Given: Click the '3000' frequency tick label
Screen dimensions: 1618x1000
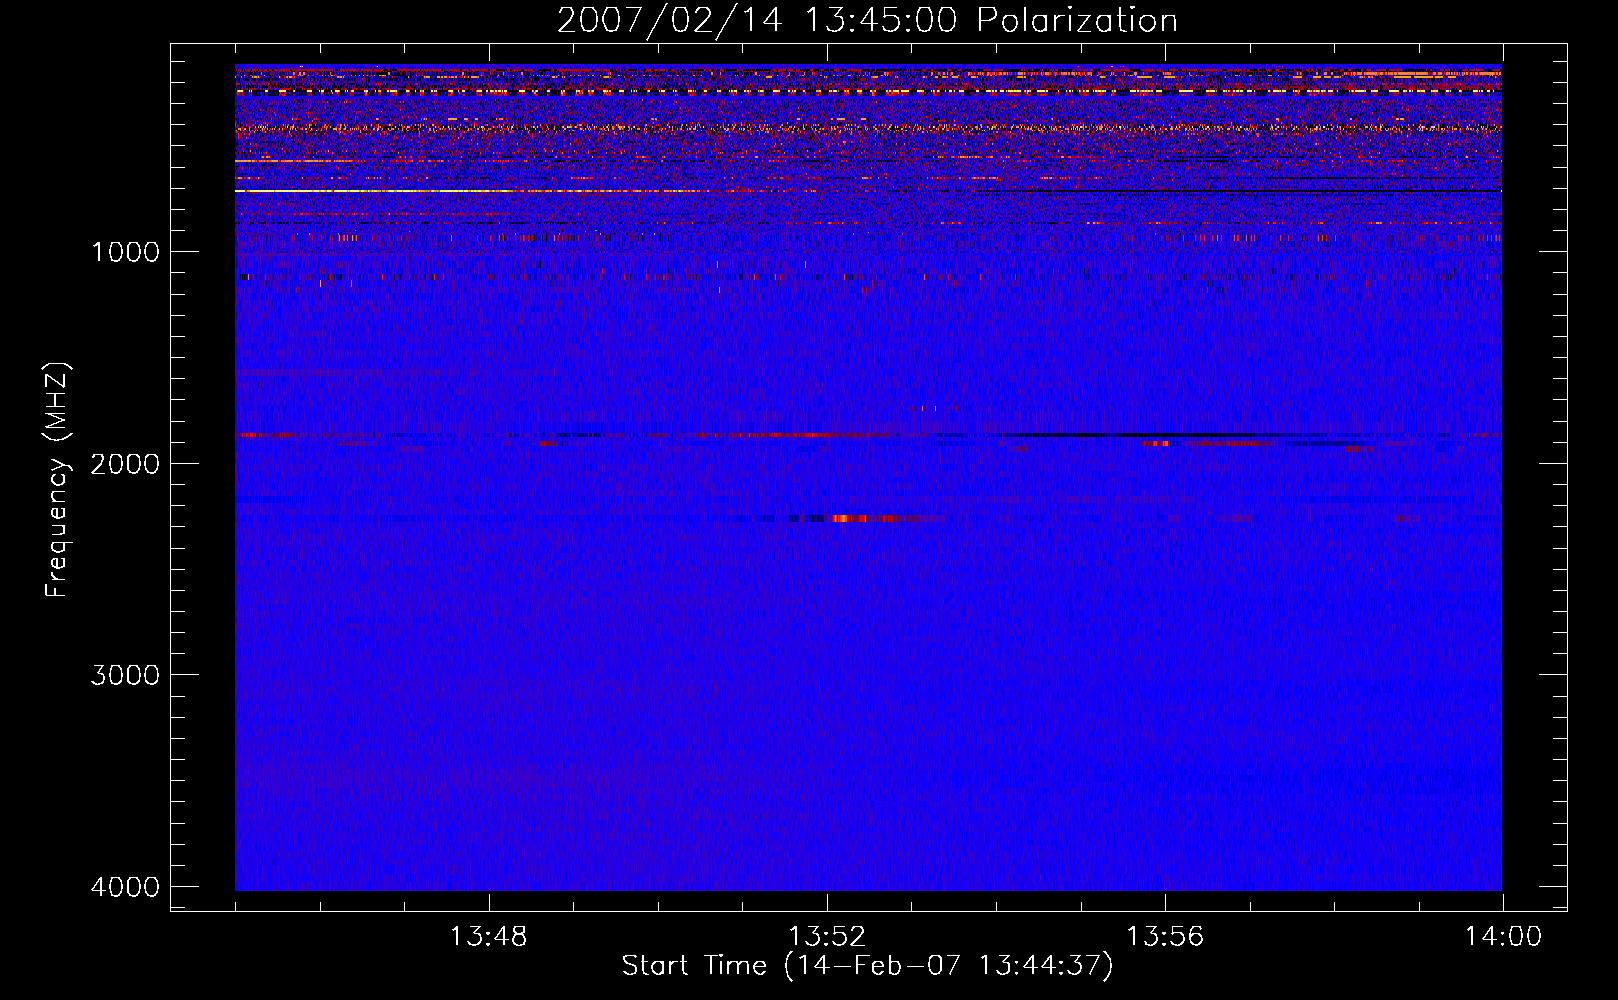Looking at the screenshot, I should pos(125,674).
